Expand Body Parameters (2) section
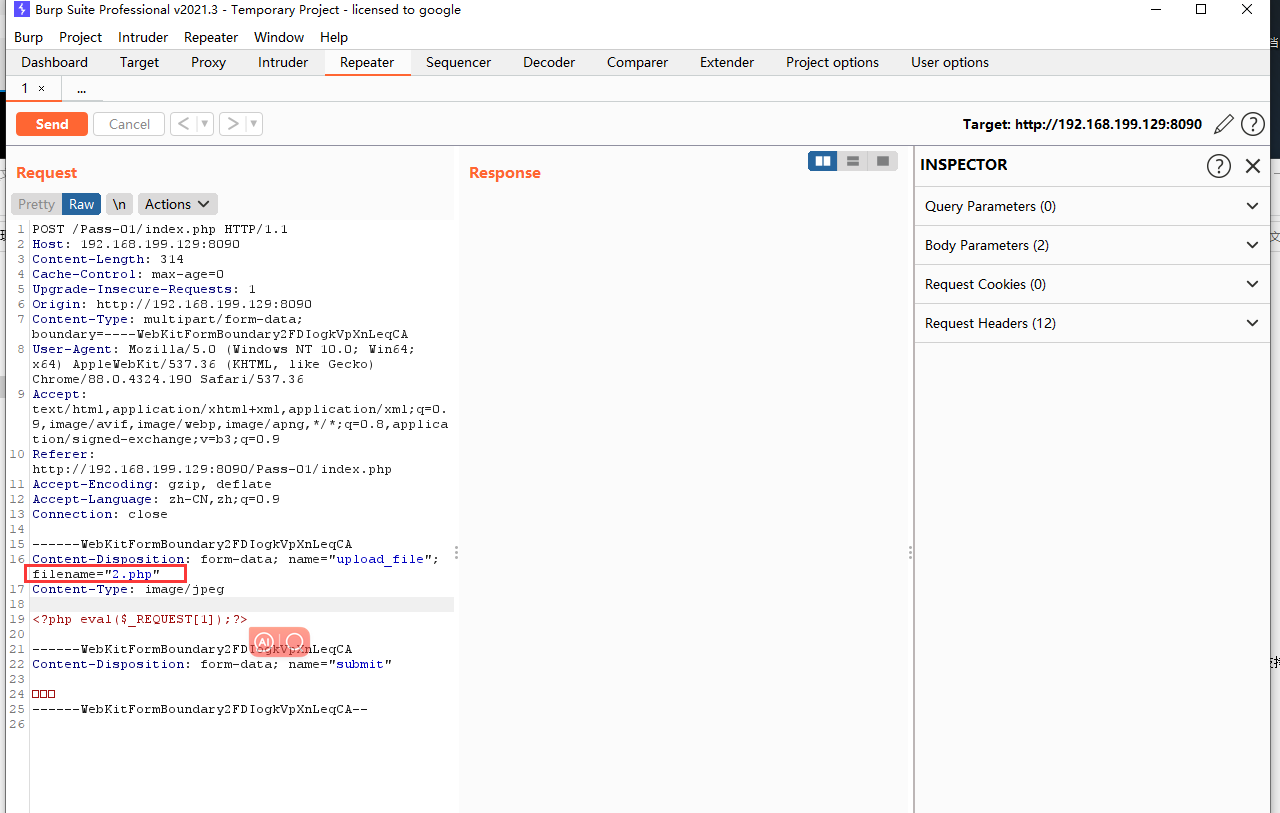Image resolution: width=1280 pixels, height=813 pixels. pos(1091,245)
